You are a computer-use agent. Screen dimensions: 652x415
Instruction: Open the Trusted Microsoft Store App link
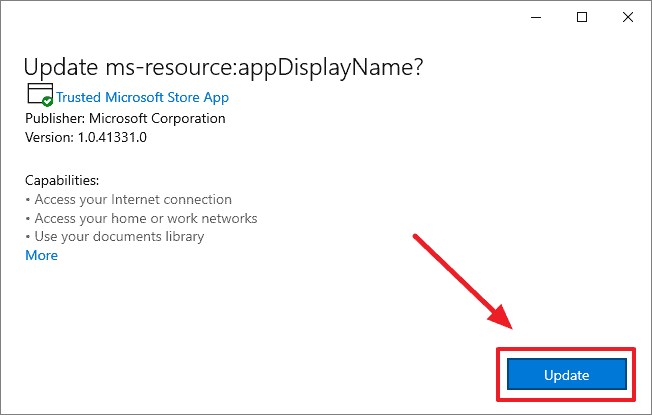click(x=142, y=97)
